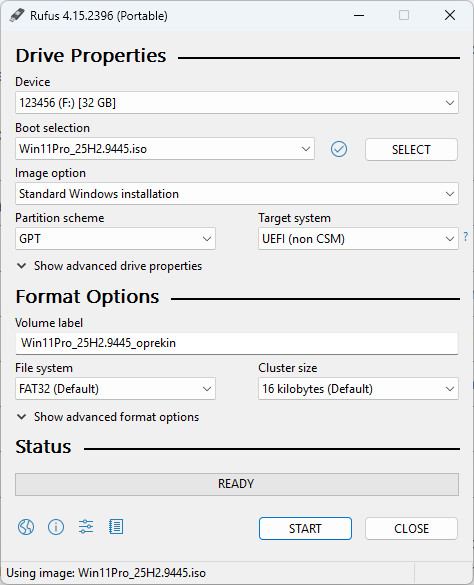Click the Image option label

point(50,173)
